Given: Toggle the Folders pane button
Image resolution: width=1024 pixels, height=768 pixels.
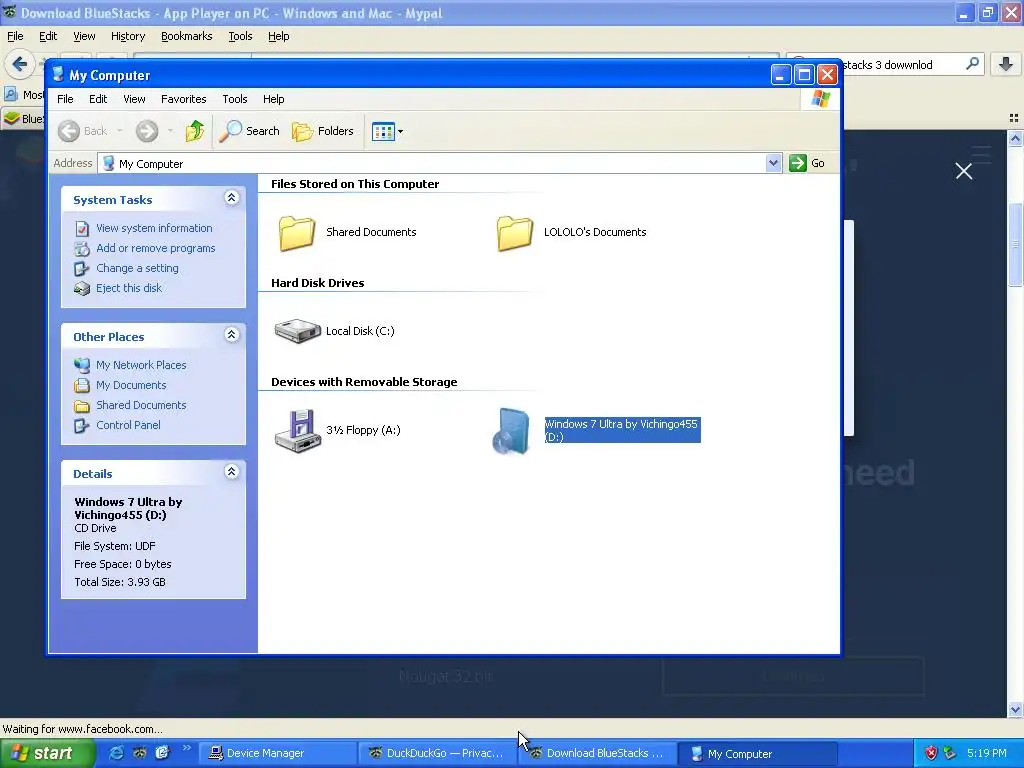Looking at the screenshot, I should [323, 131].
